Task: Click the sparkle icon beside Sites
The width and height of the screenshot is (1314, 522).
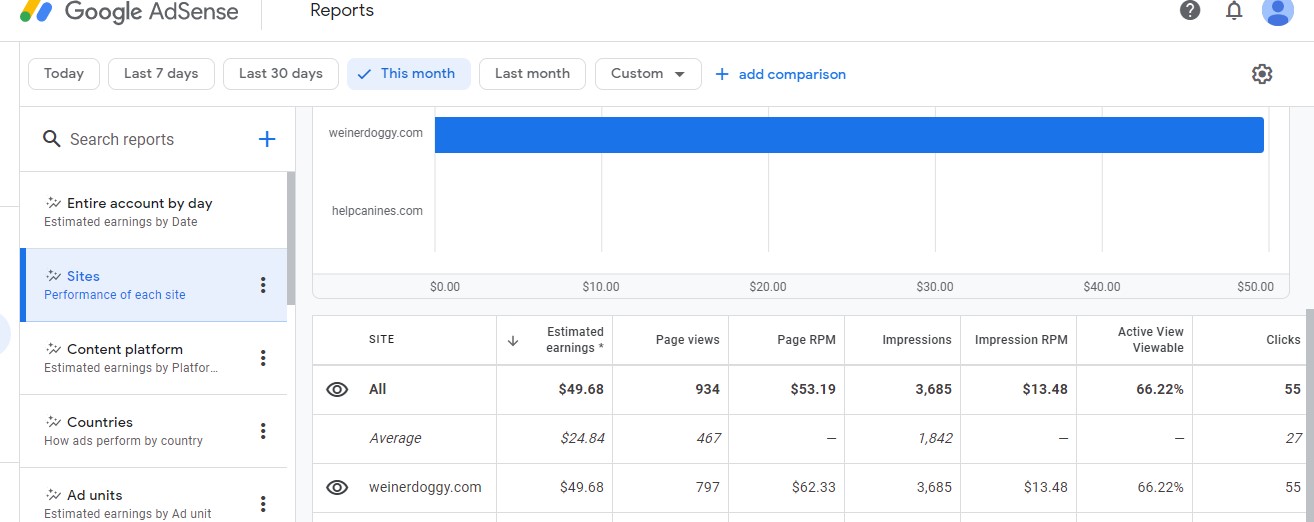Action: tap(53, 276)
